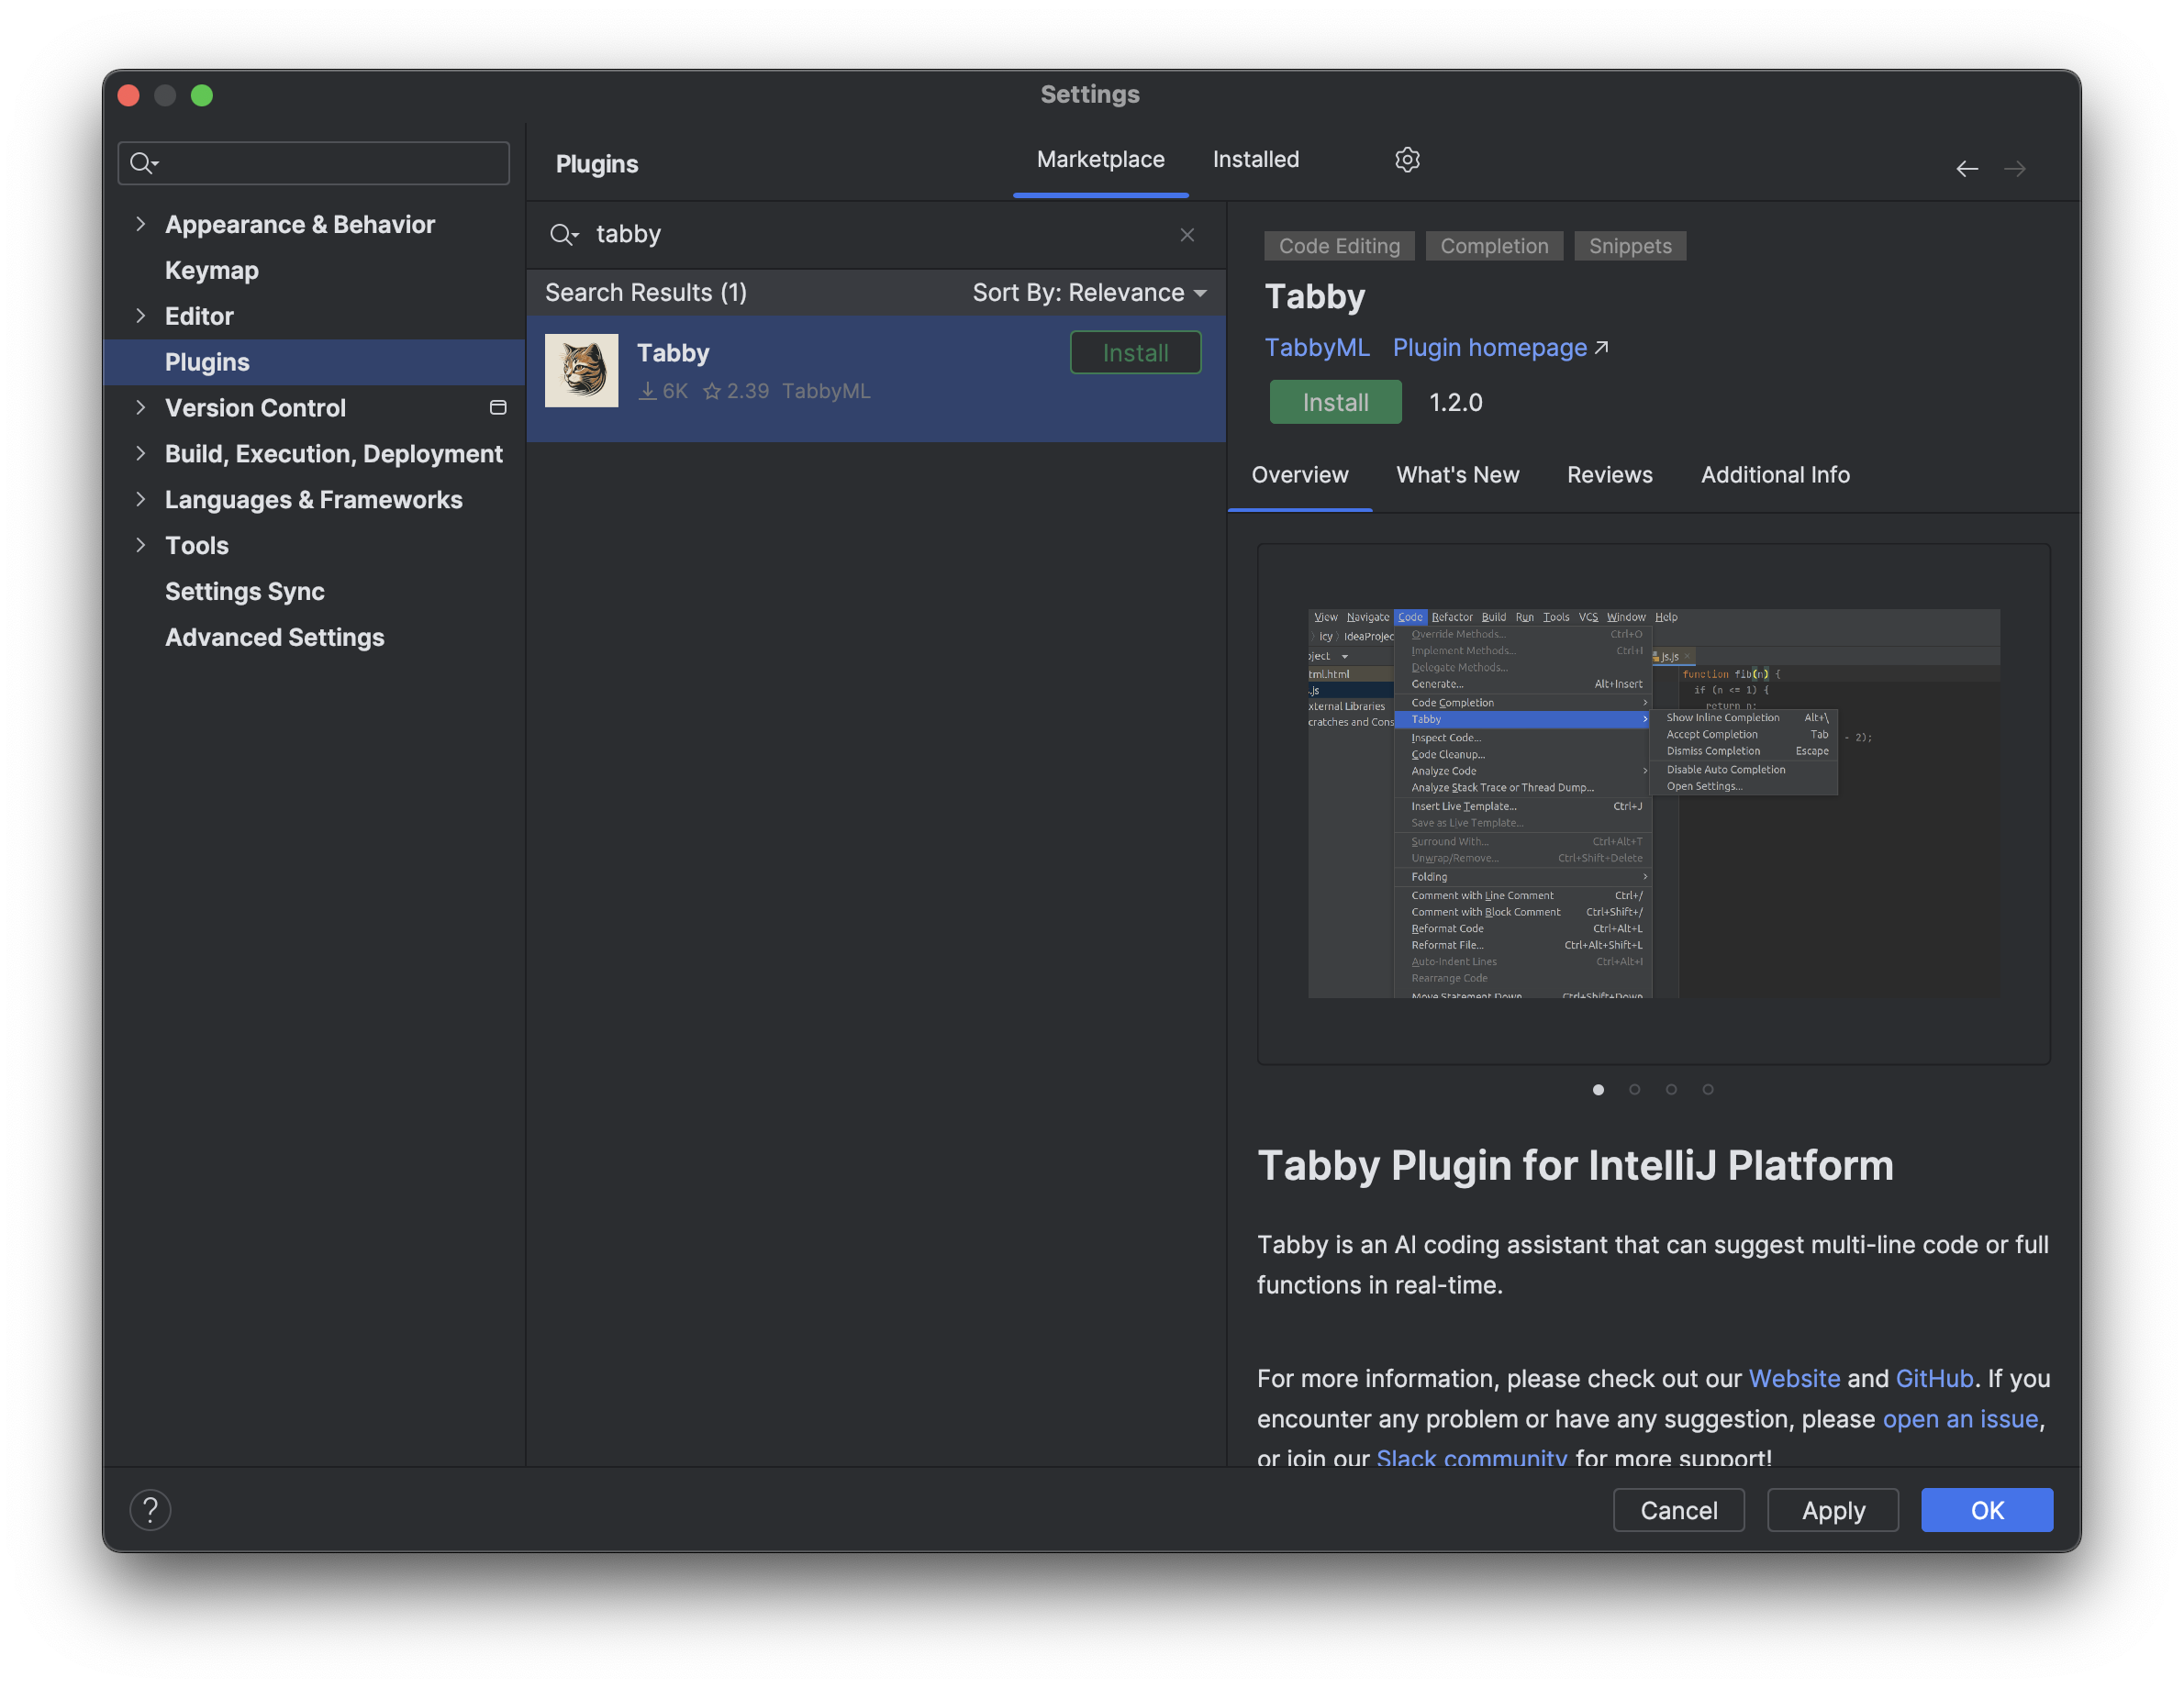Select the fourth screenshot carousel dot
2184x1688 pixels.
click(x=1708, y=1089)
